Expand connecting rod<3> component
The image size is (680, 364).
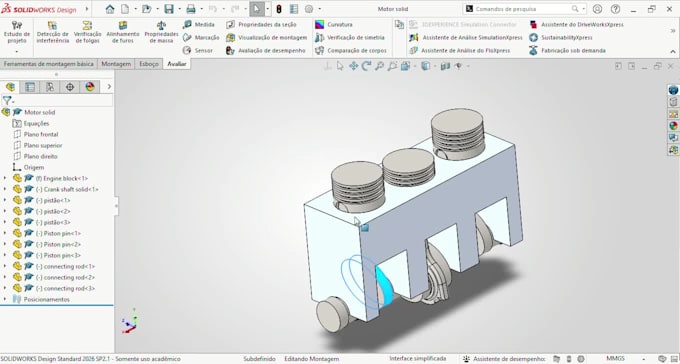tap(5, 288)
